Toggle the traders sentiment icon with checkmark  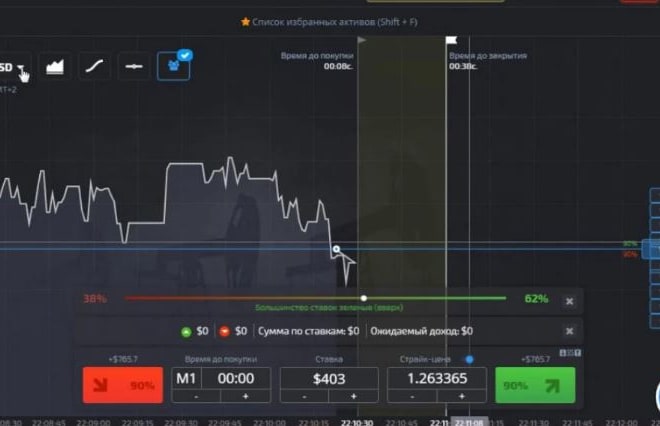pos(173,66)
